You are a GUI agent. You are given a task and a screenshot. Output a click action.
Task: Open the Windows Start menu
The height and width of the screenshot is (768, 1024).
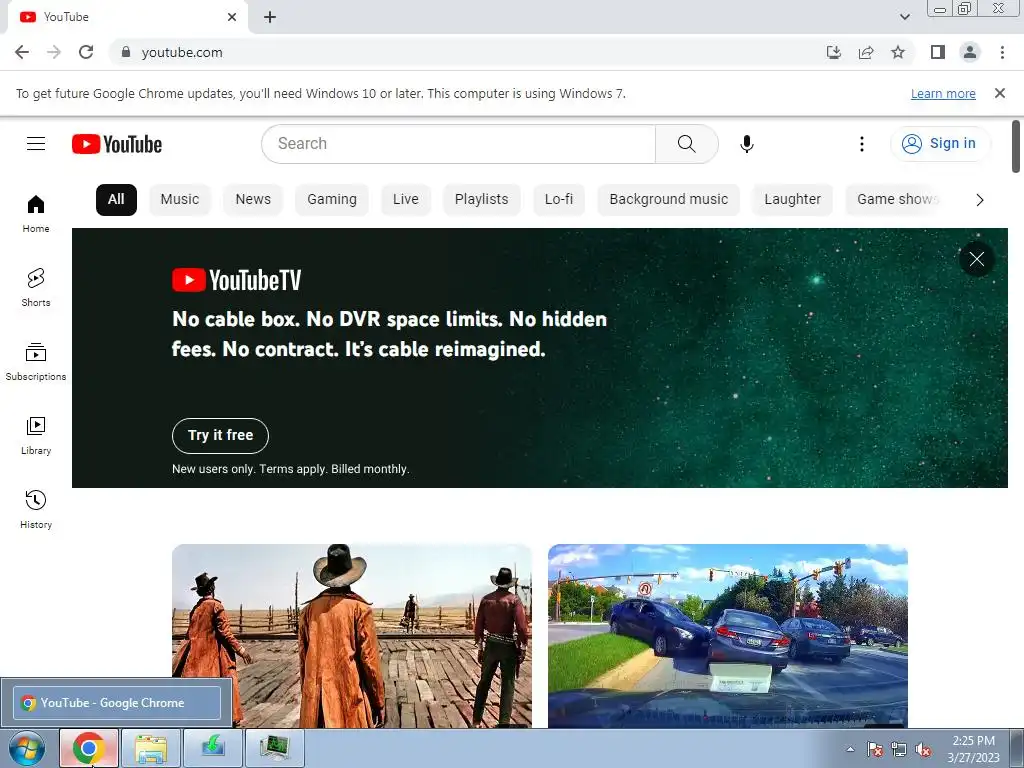point(27,748)
